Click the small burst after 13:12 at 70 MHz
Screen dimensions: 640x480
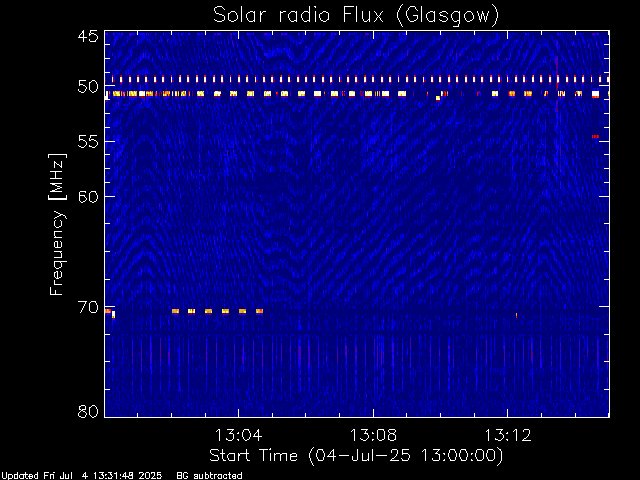516,315
